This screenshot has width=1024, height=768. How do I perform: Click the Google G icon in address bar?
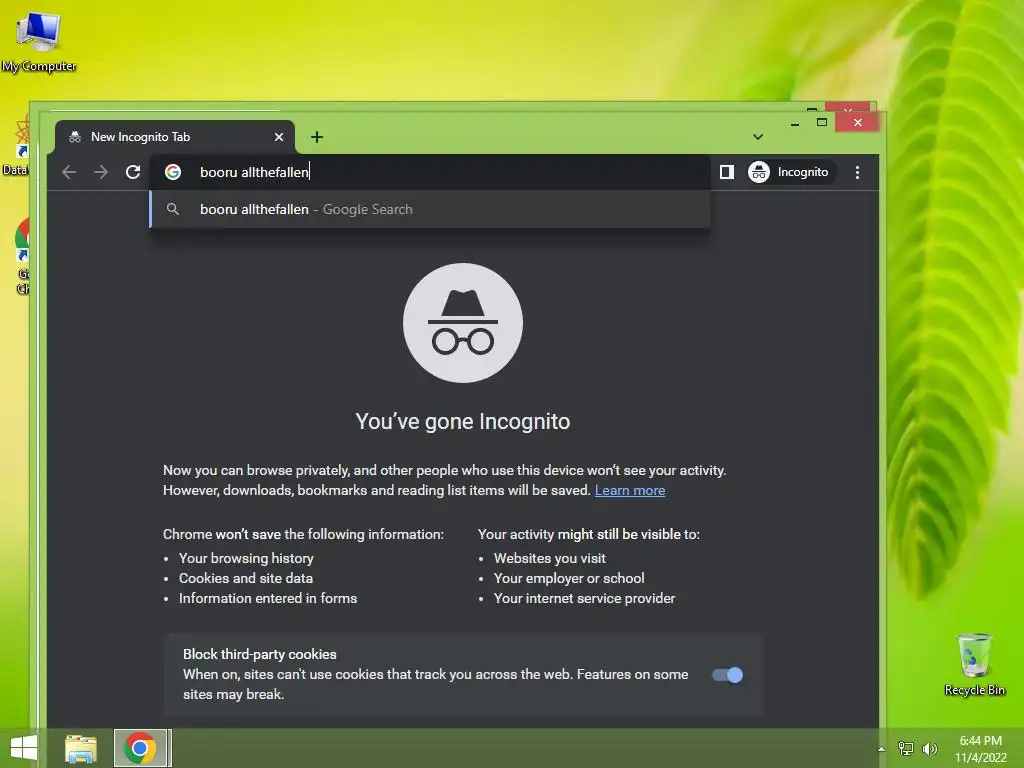point(173,172)
